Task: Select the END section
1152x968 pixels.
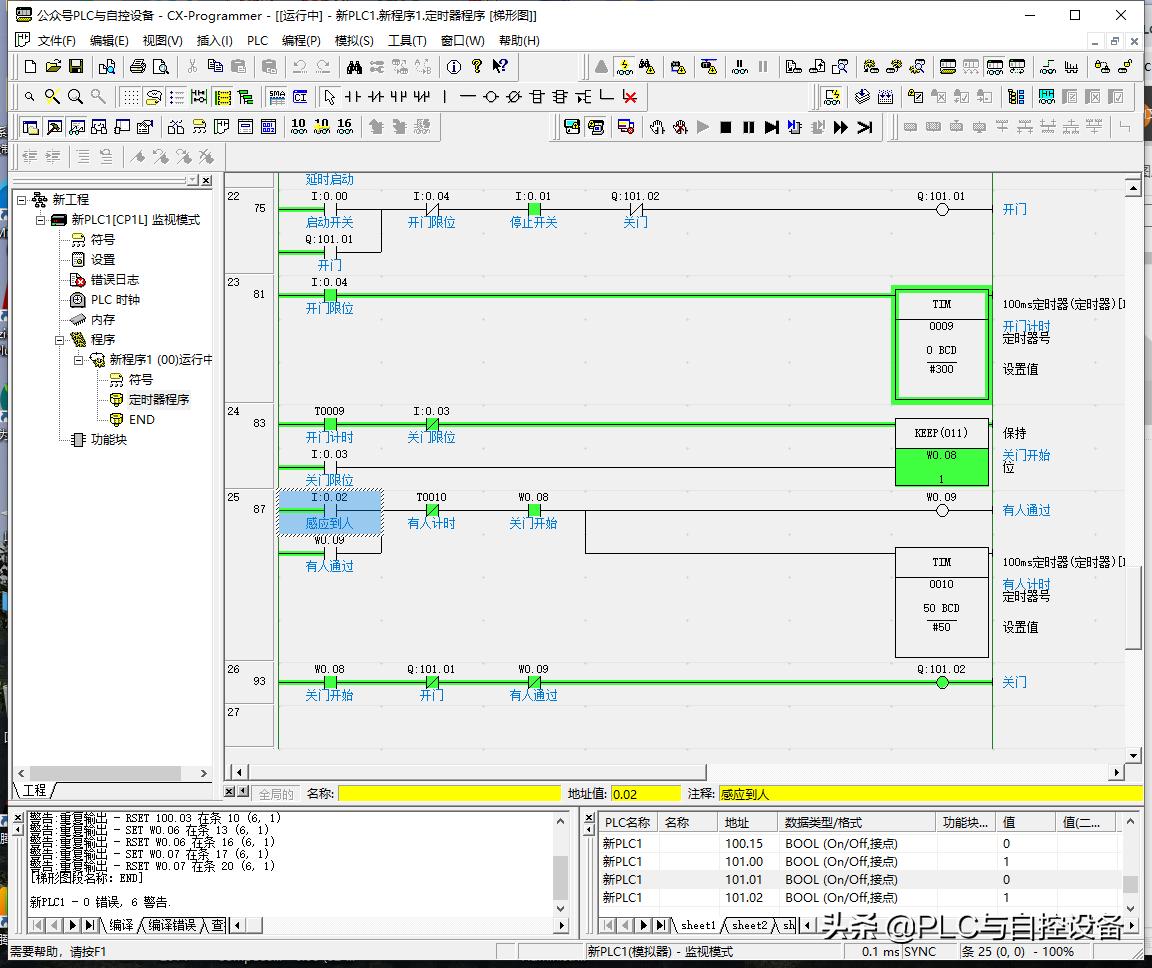Action: coord(142,419)
